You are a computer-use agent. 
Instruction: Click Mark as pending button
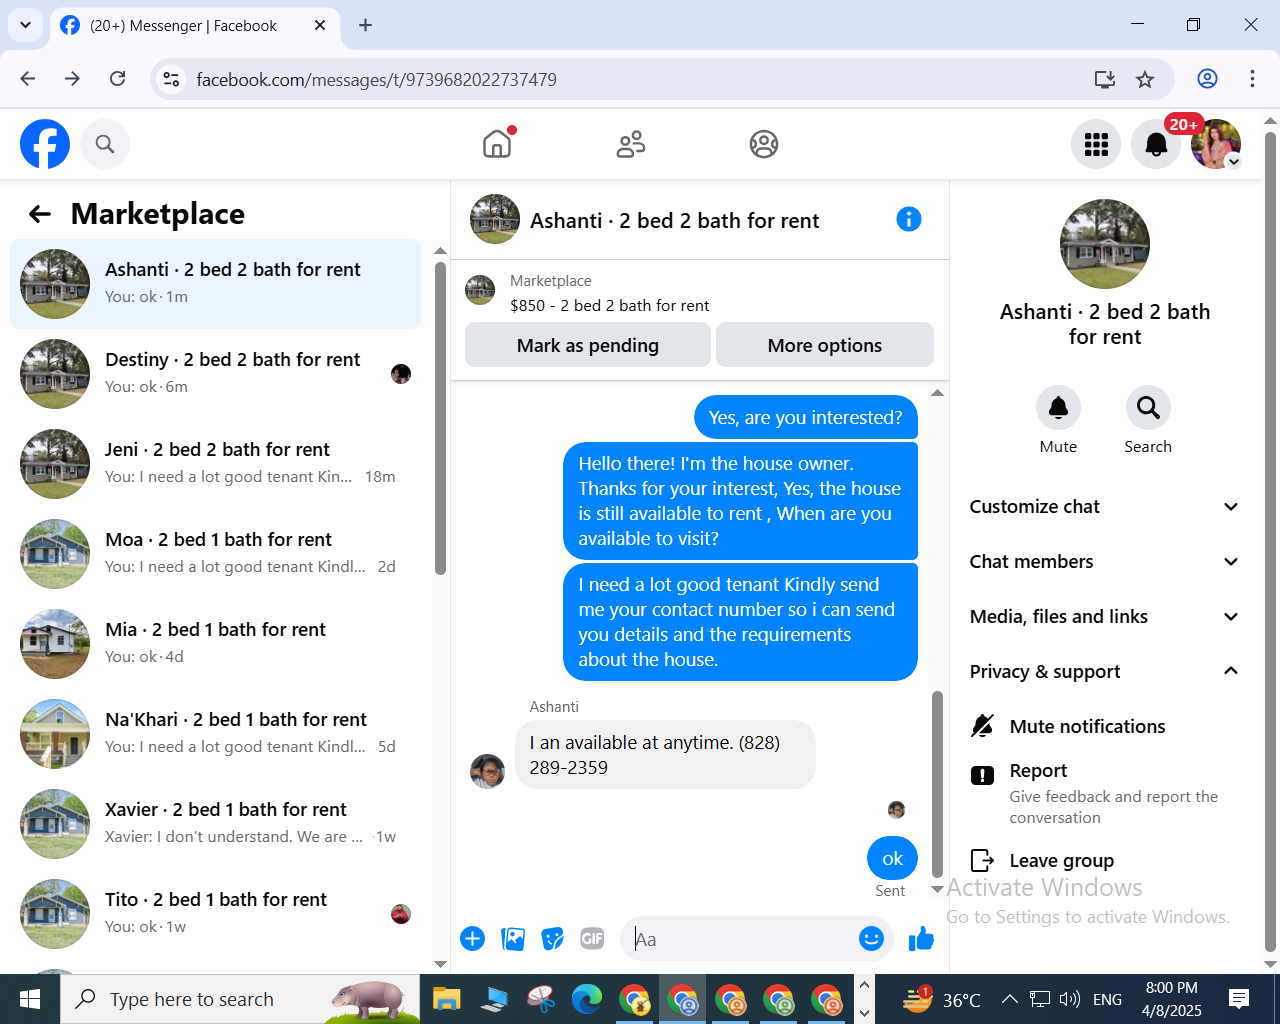[x=588, y=345]
